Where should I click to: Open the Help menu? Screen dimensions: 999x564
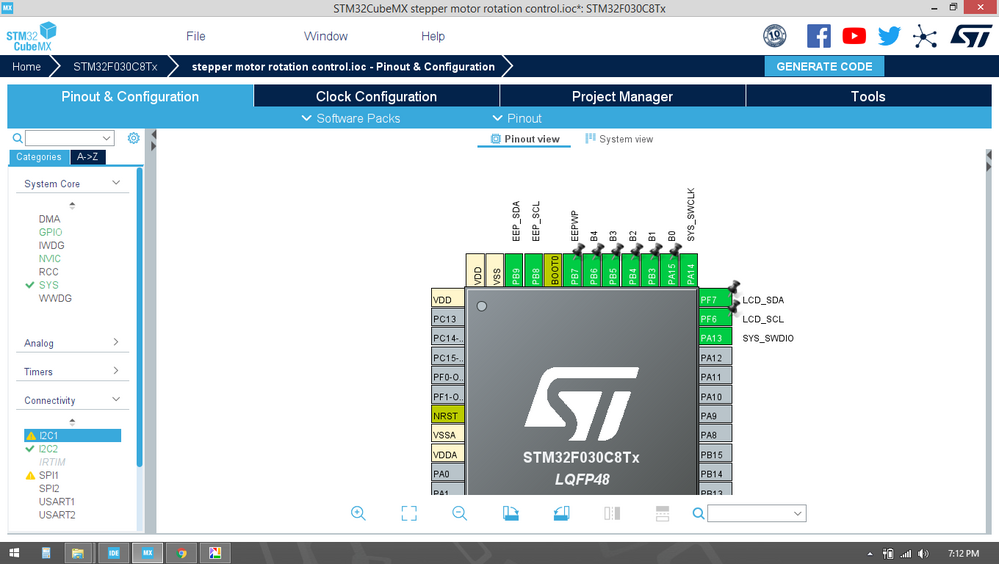point(433,36)
